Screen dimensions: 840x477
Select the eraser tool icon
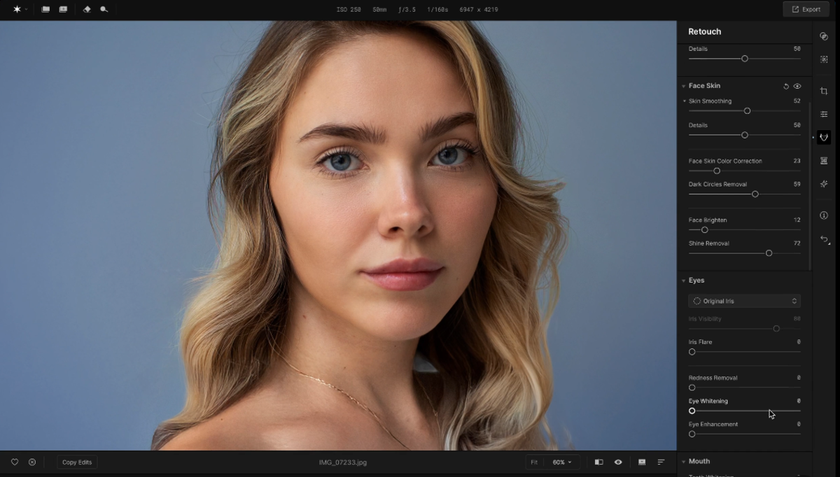87,9
